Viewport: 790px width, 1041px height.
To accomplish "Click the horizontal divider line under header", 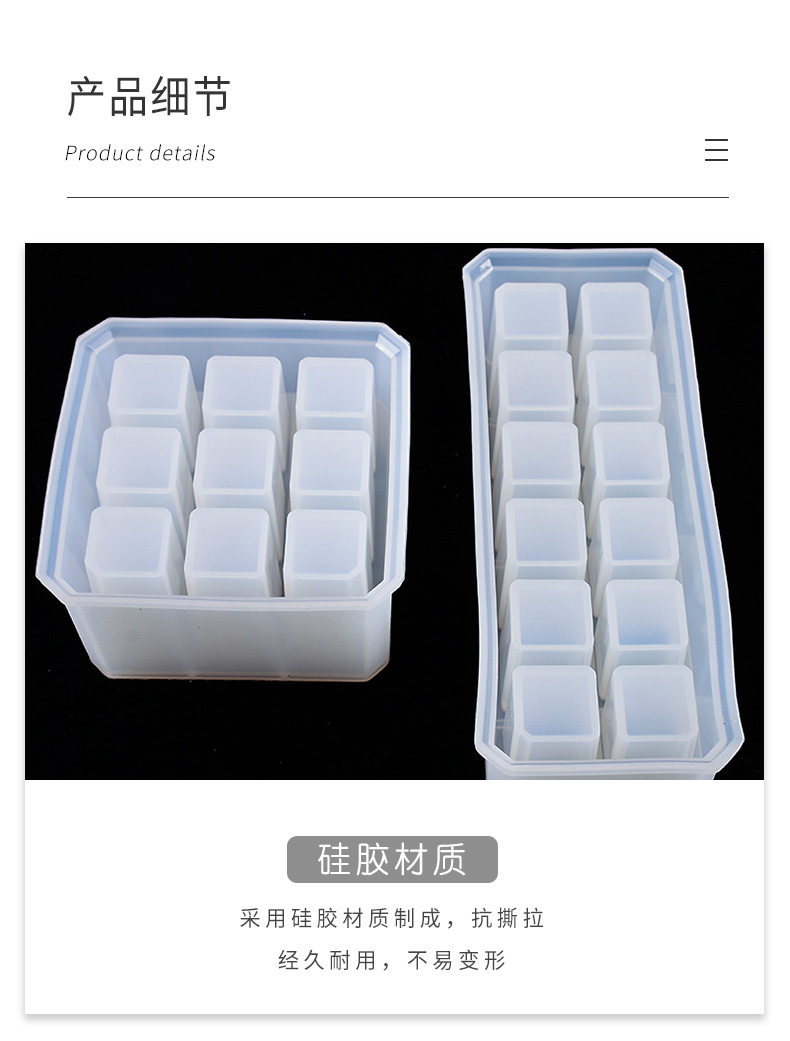I will coord(398,197).
